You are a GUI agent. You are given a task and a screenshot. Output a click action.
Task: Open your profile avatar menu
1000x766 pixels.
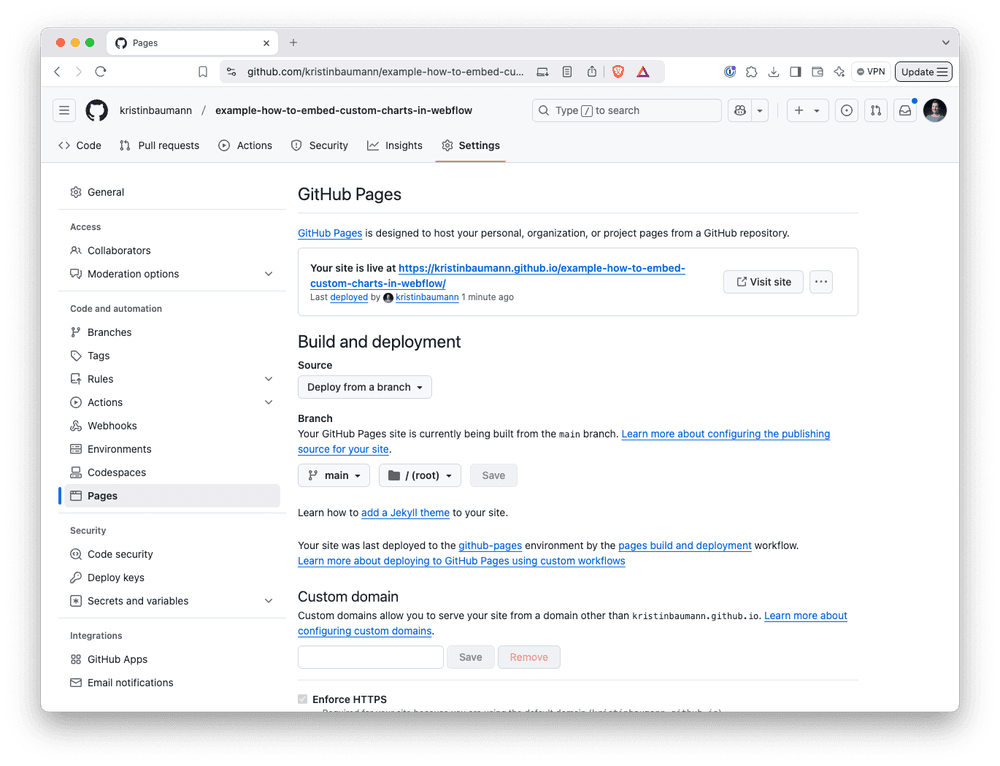[x=934, y=110]
